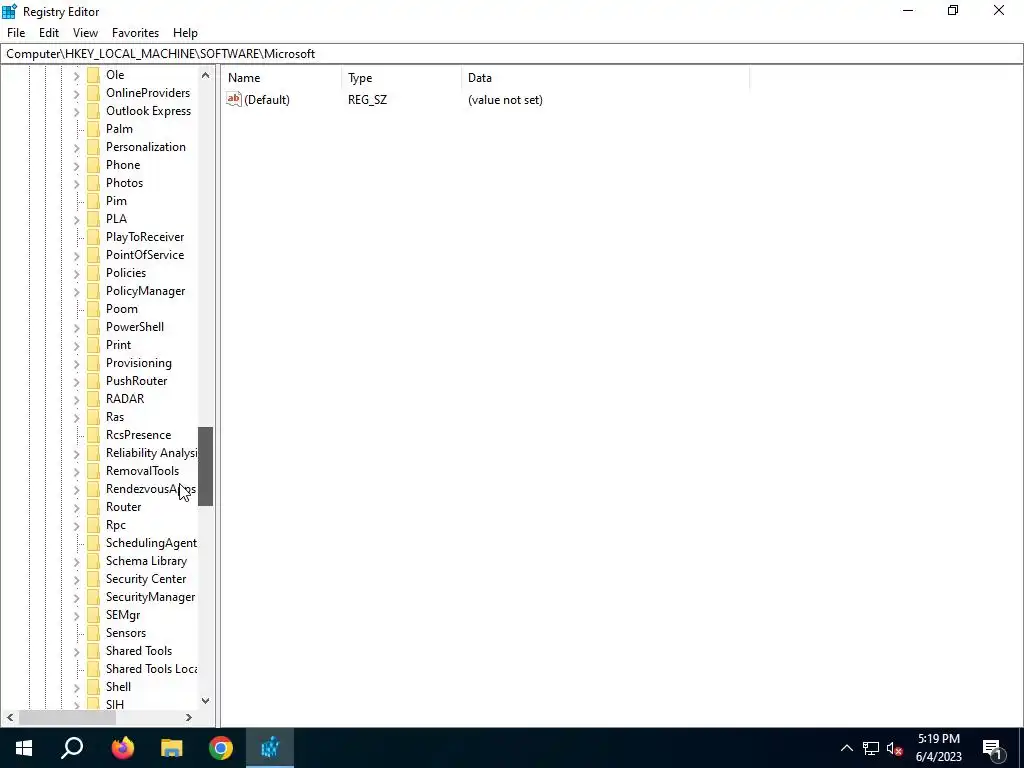The height and width of the screenshot is (768, 1024).
Task: Select the Schema Library key
Action: coord(146,561)
